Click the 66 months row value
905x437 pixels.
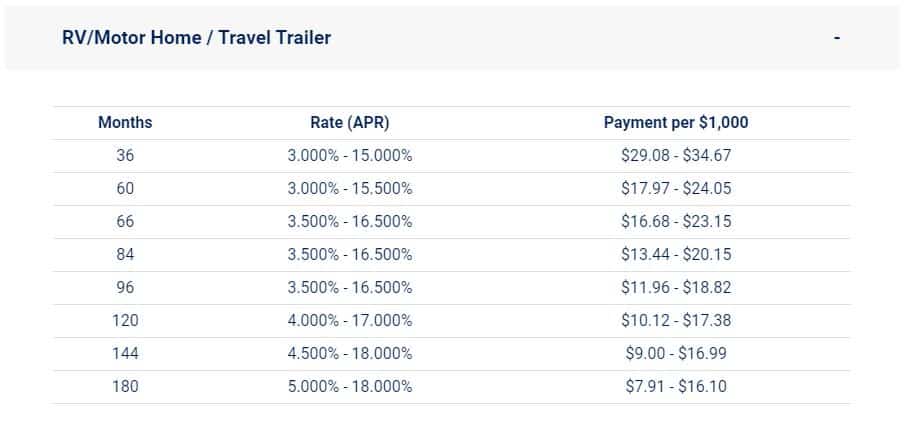point(125,222)
